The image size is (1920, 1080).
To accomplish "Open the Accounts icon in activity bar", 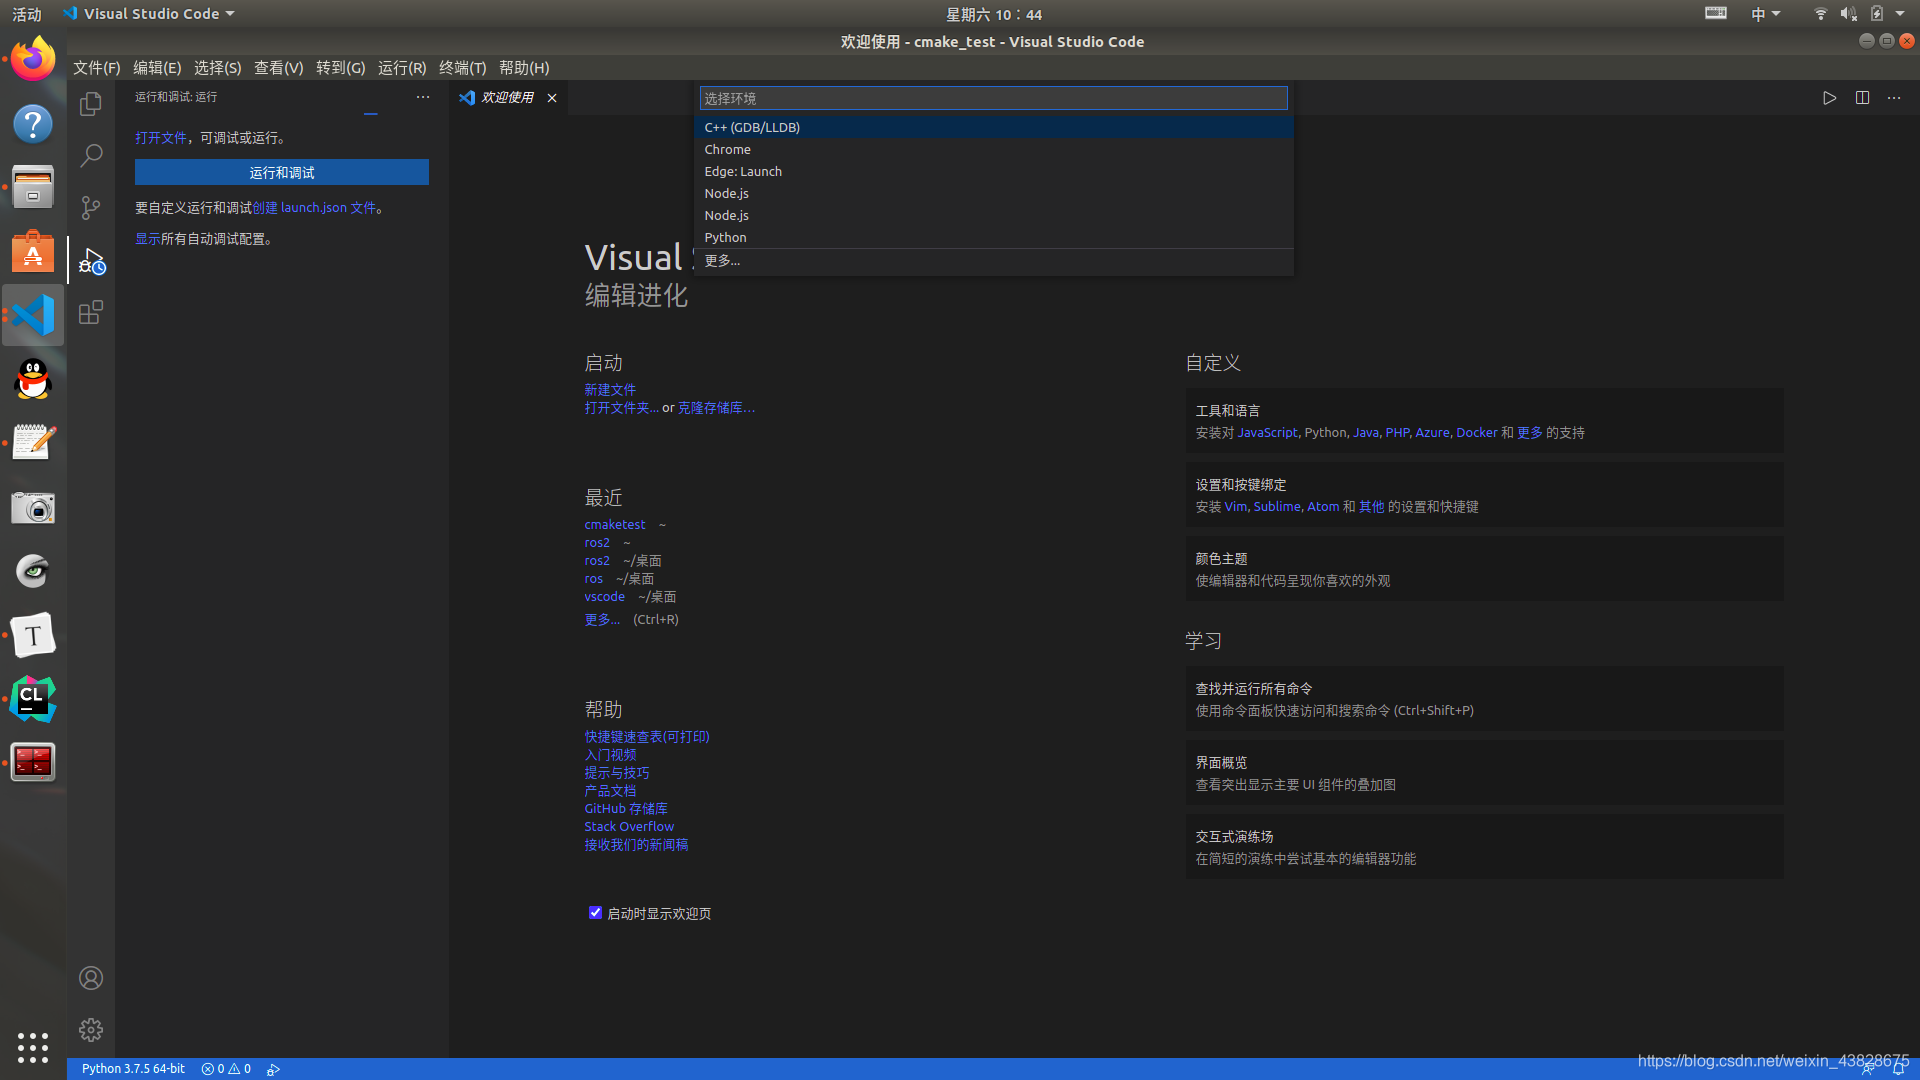I will [x=91, y=978].
